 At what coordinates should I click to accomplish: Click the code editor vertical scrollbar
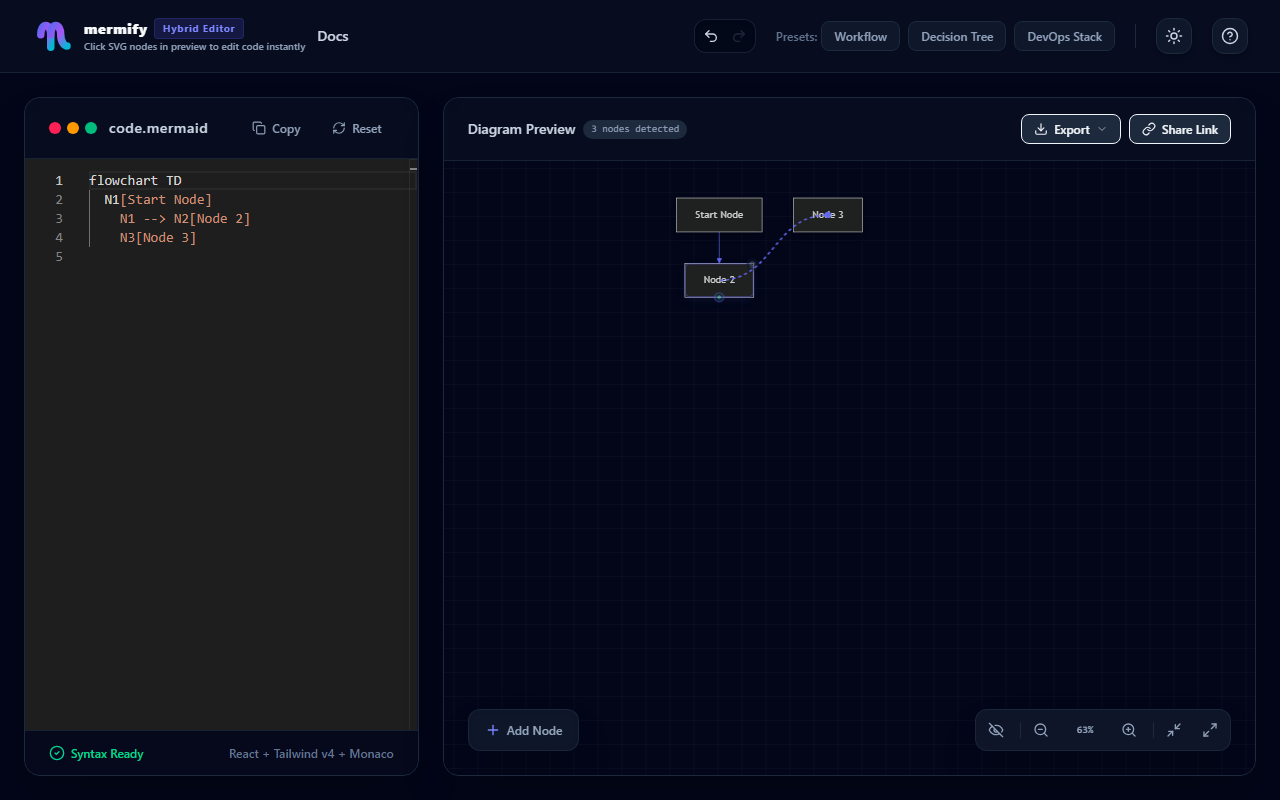[x=413, y=445]
